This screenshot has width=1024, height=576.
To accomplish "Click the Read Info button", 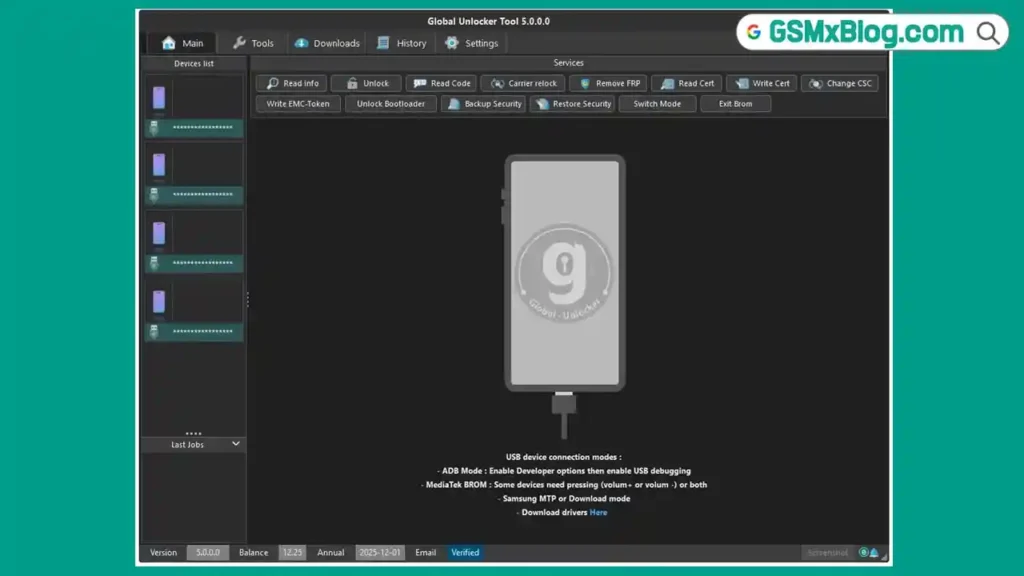I will [x=292, y=84].
